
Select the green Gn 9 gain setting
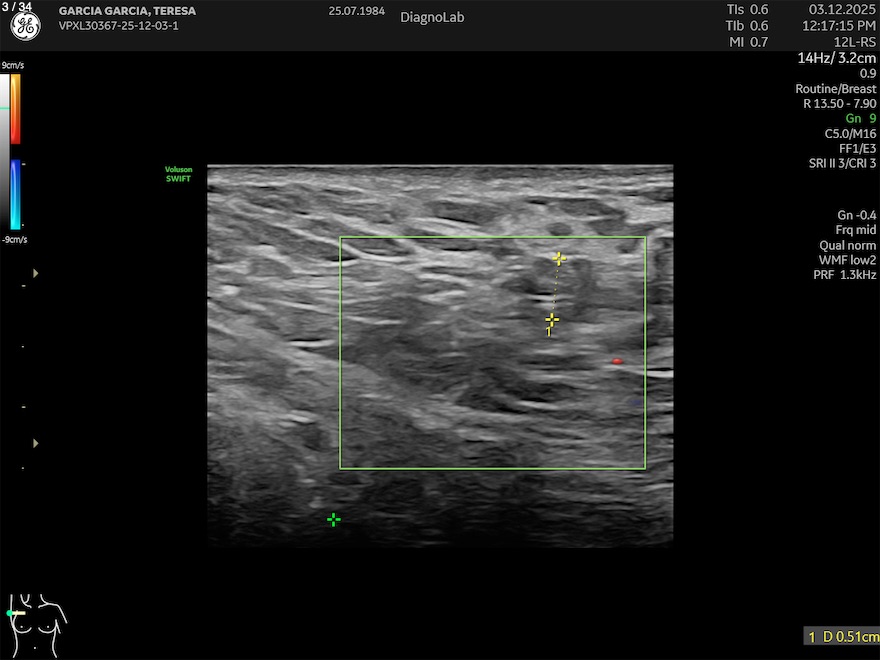click(860, 118)
